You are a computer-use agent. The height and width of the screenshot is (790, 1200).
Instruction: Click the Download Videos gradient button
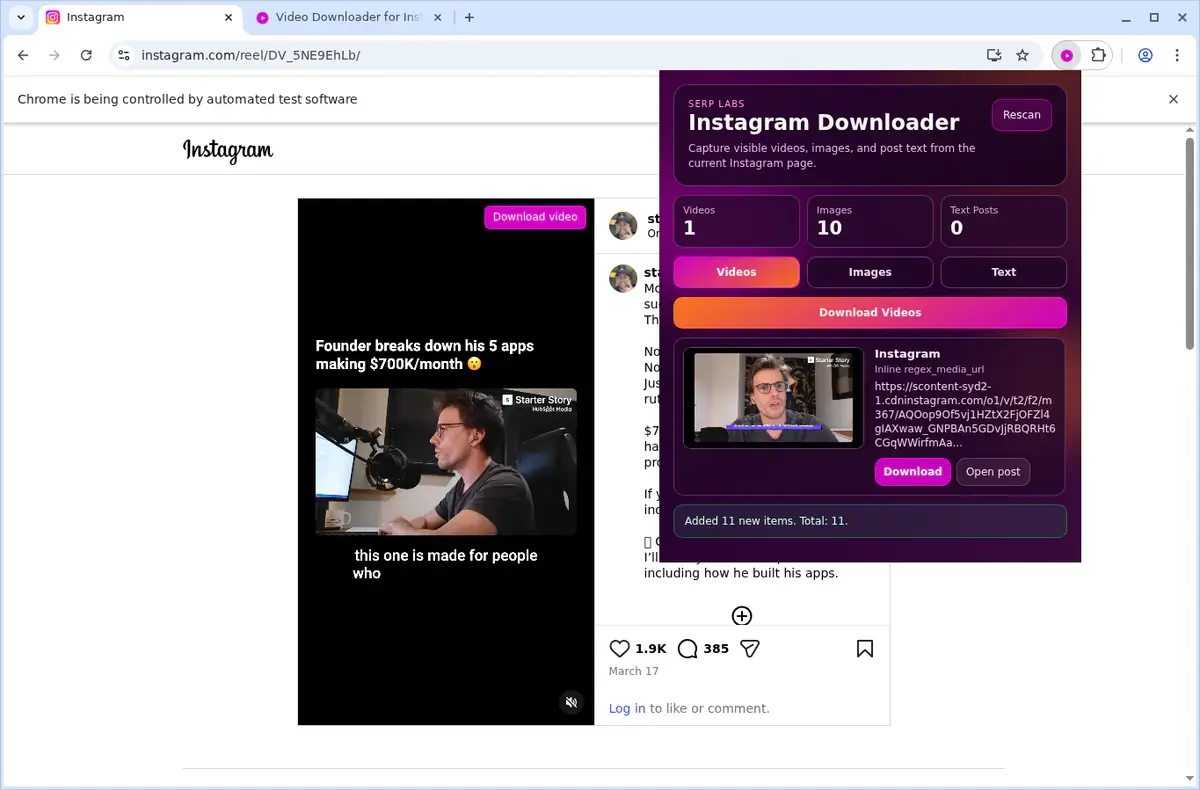coord(870,312)
